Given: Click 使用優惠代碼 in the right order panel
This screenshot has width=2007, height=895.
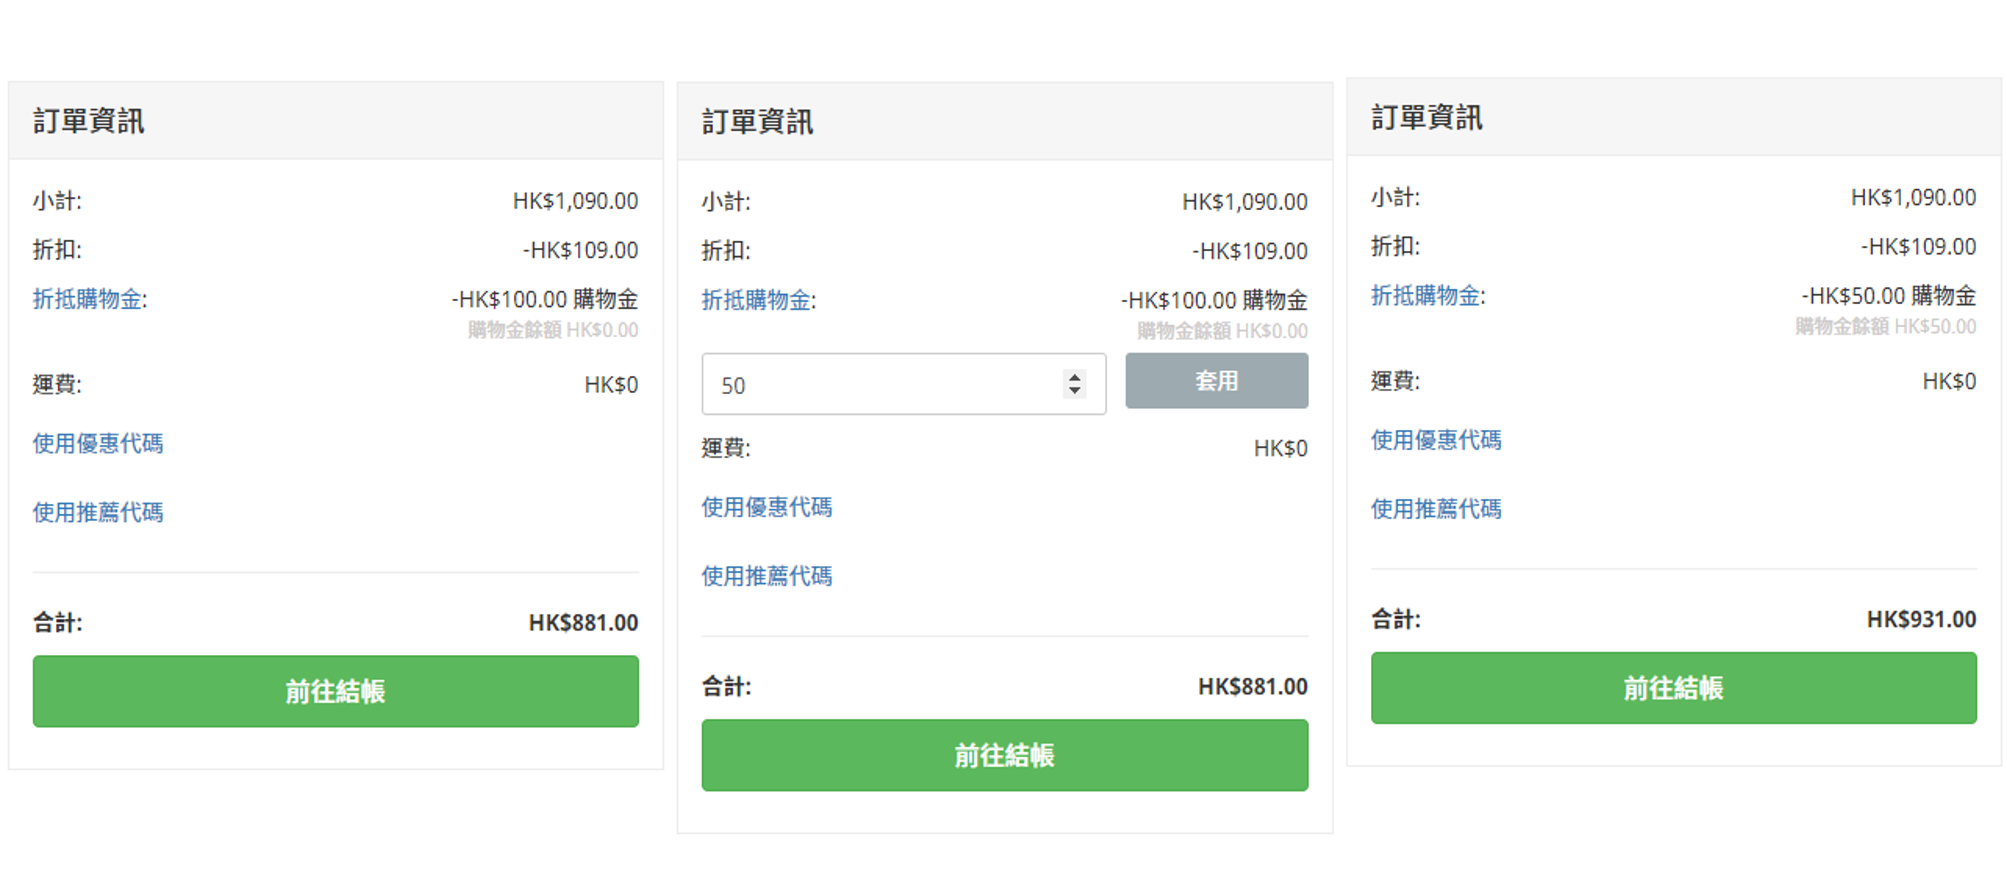Looking at the screenshot, I should tap(1436, 440).
